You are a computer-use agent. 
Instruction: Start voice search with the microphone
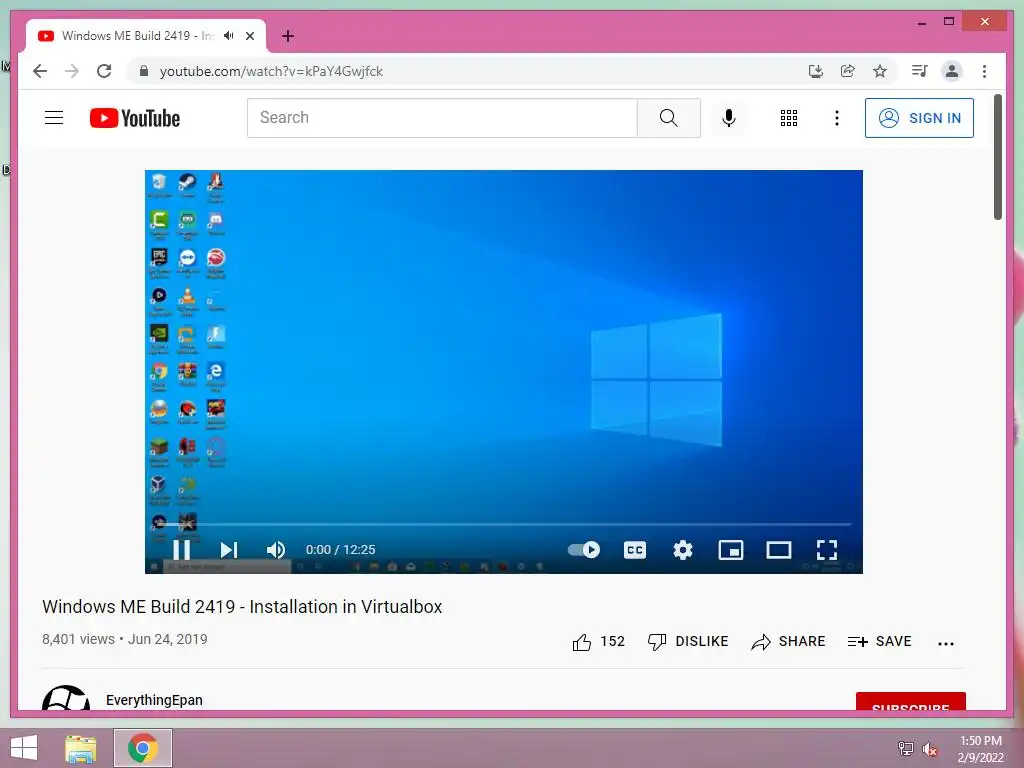coord(729,118)
